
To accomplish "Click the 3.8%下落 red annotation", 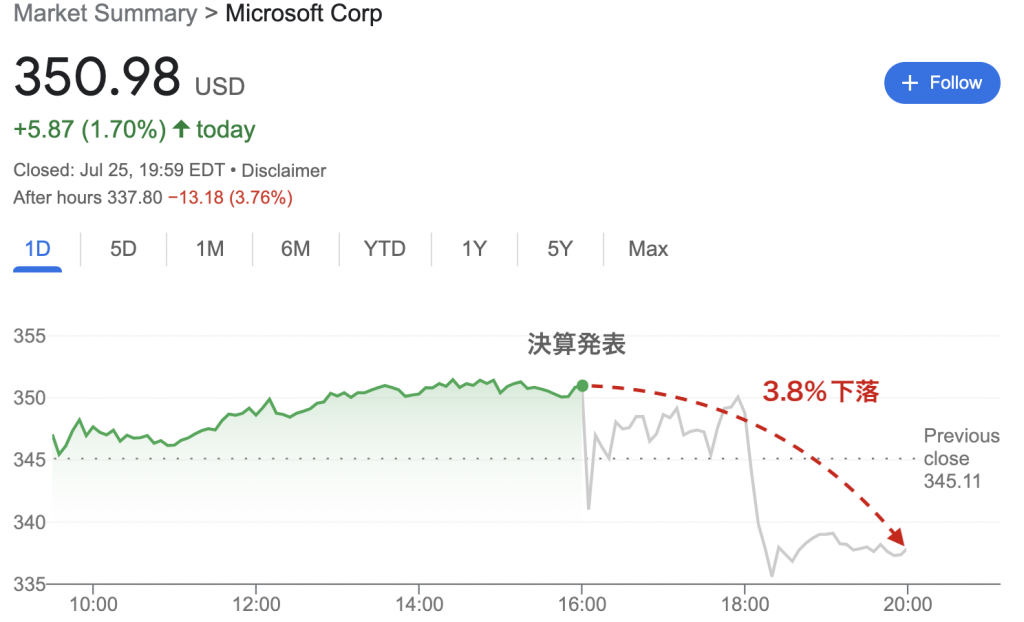I will click(x=821, y=391).
